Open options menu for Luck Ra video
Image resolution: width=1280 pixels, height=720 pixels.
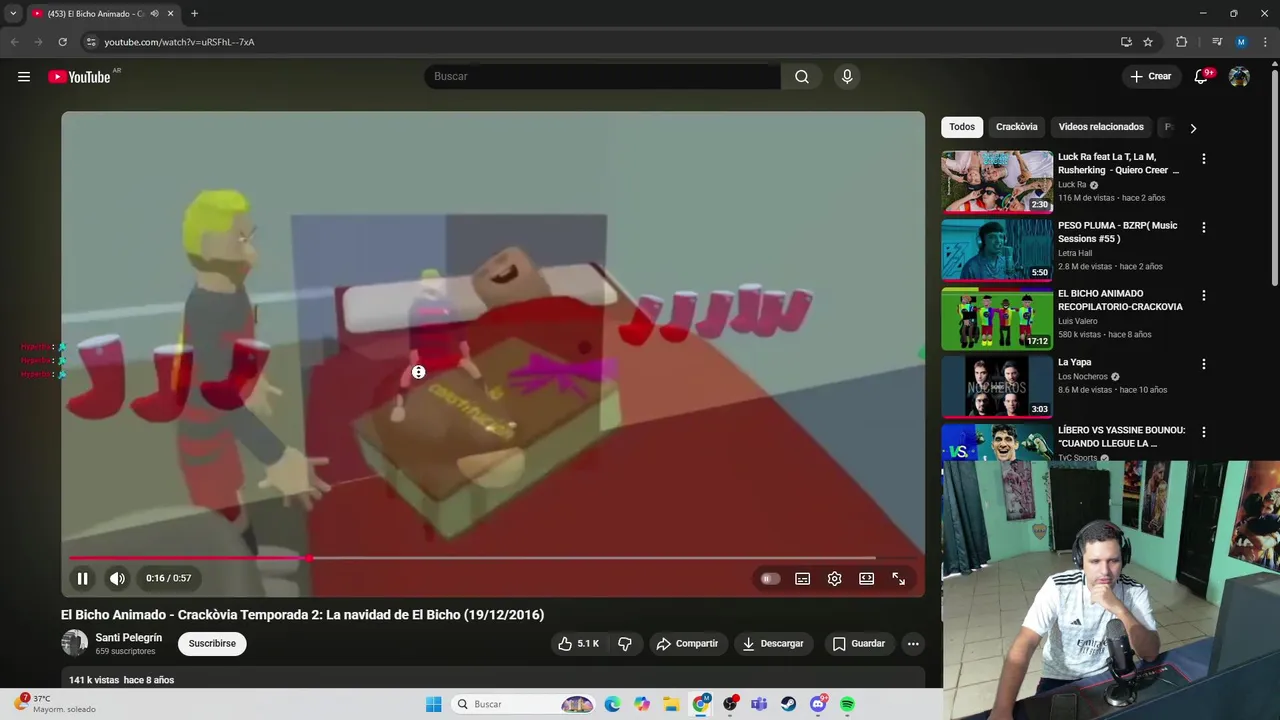1204,159
